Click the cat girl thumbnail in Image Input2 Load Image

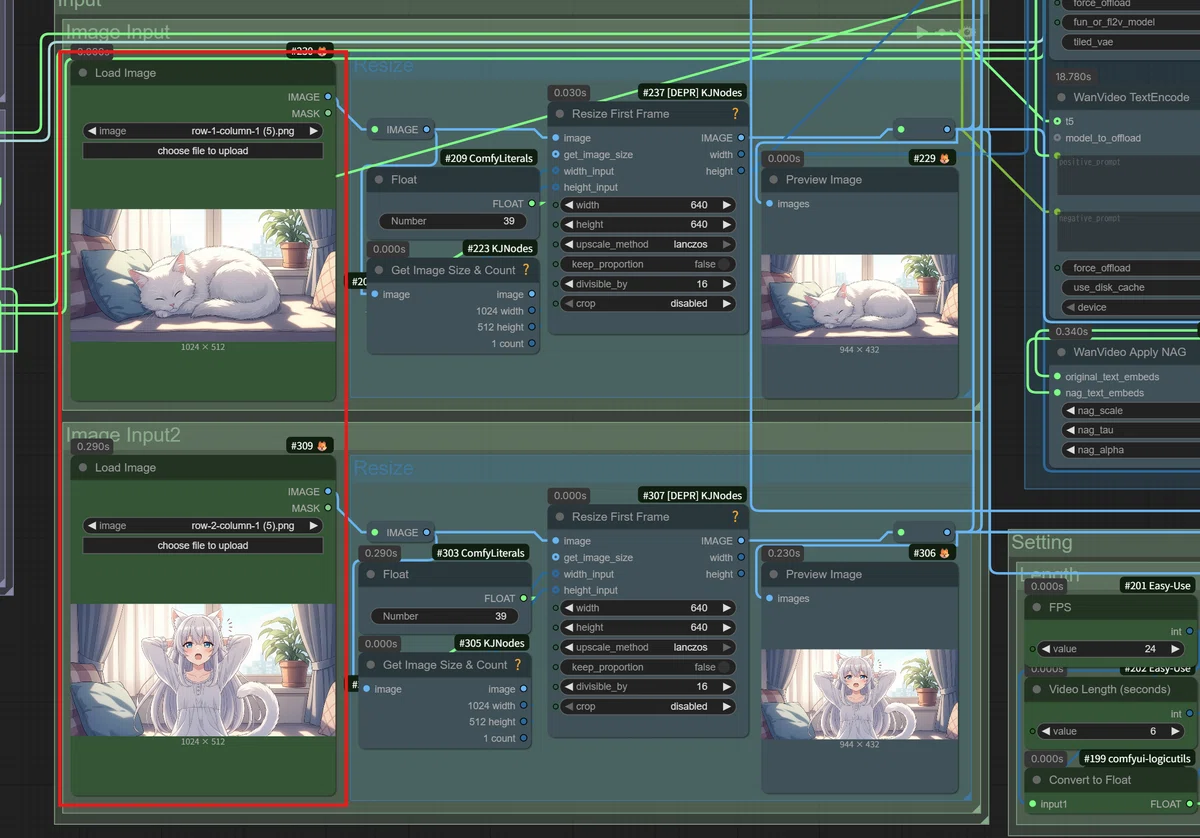(203, 670)
